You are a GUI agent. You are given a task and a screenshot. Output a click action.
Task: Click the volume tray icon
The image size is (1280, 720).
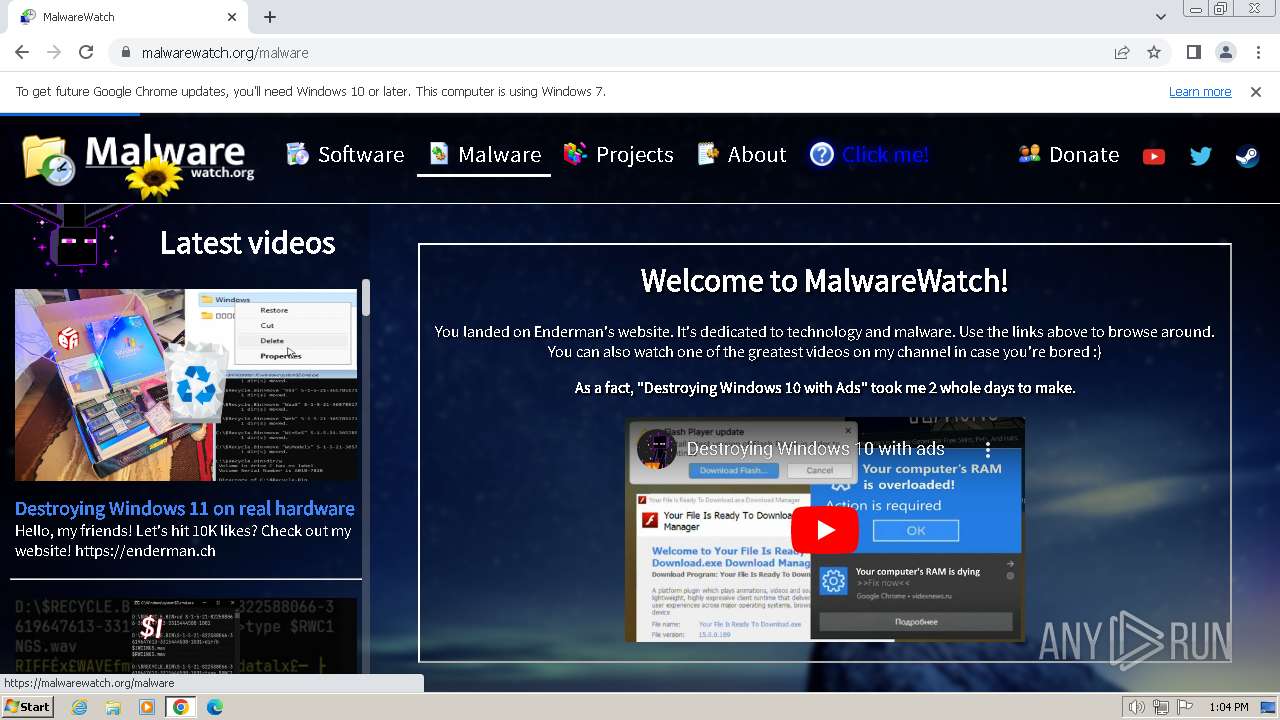(x=1136, y=707)
